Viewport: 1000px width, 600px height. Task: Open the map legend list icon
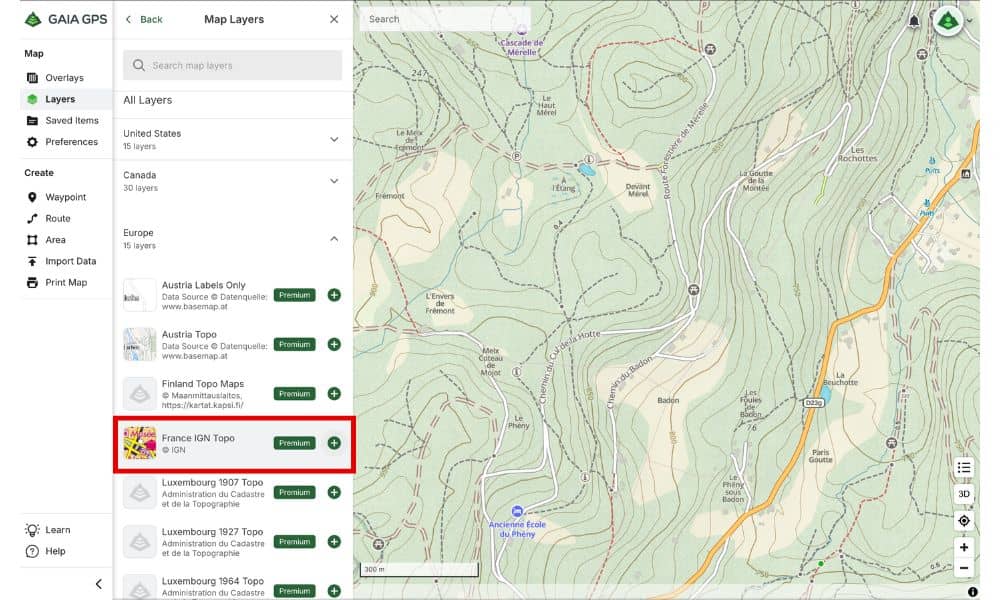(963, 467)
